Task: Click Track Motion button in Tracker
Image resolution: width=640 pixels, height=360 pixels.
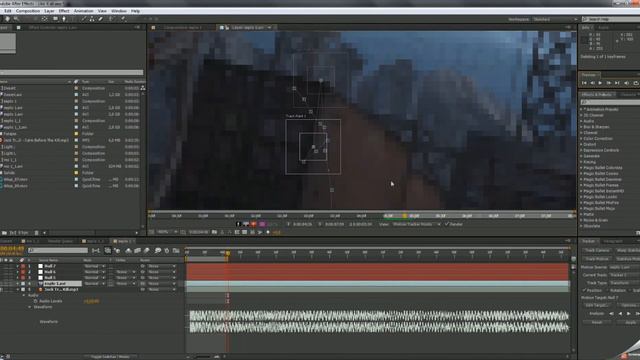Action: pos(598,259)
